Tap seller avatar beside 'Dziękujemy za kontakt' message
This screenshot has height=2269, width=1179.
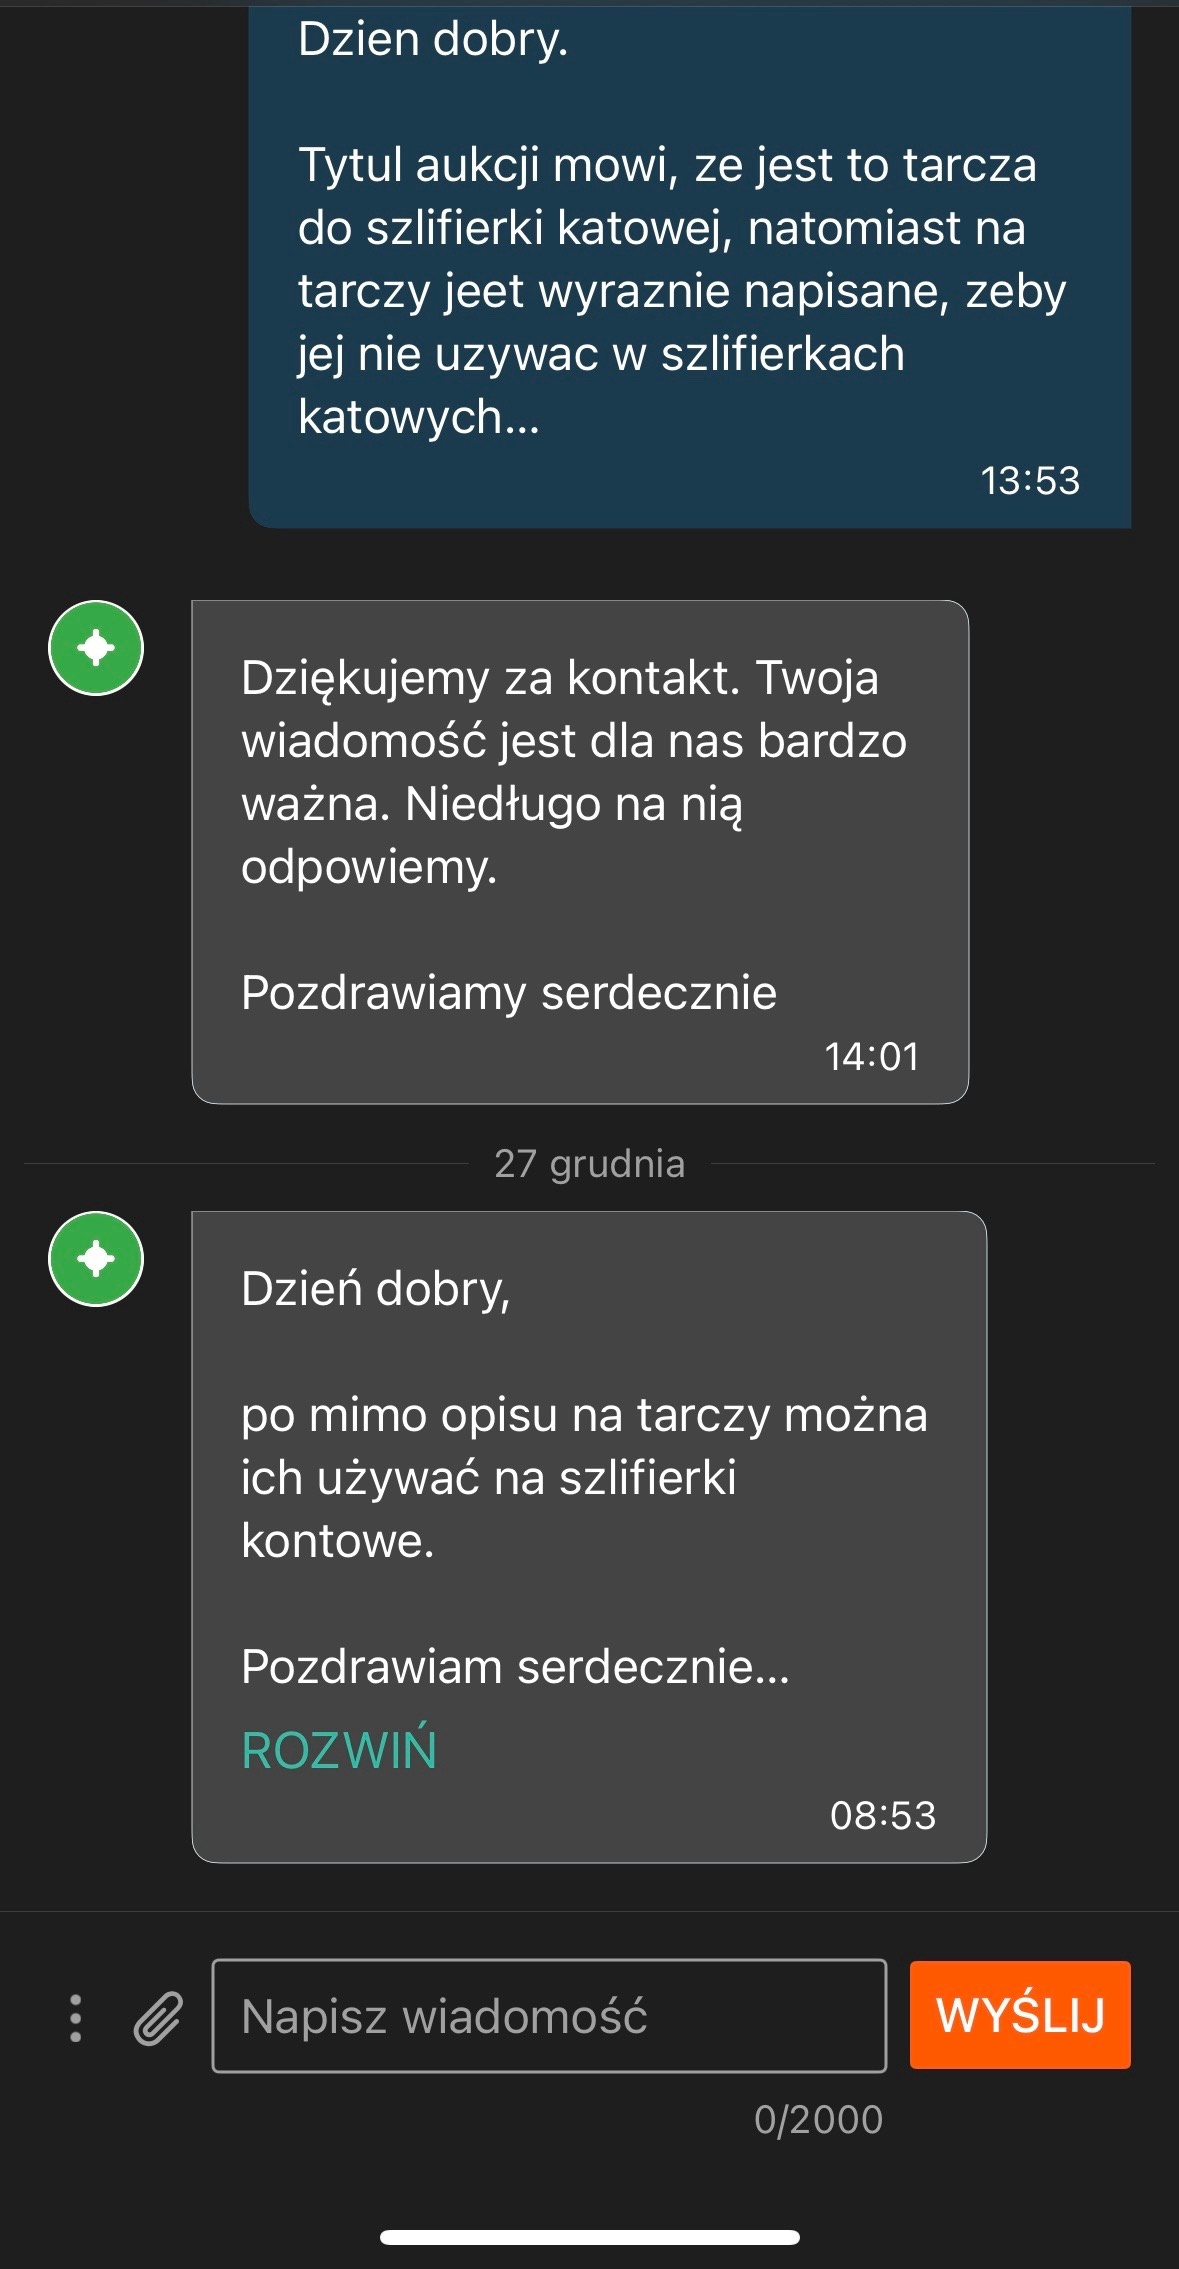pos(96,648)
